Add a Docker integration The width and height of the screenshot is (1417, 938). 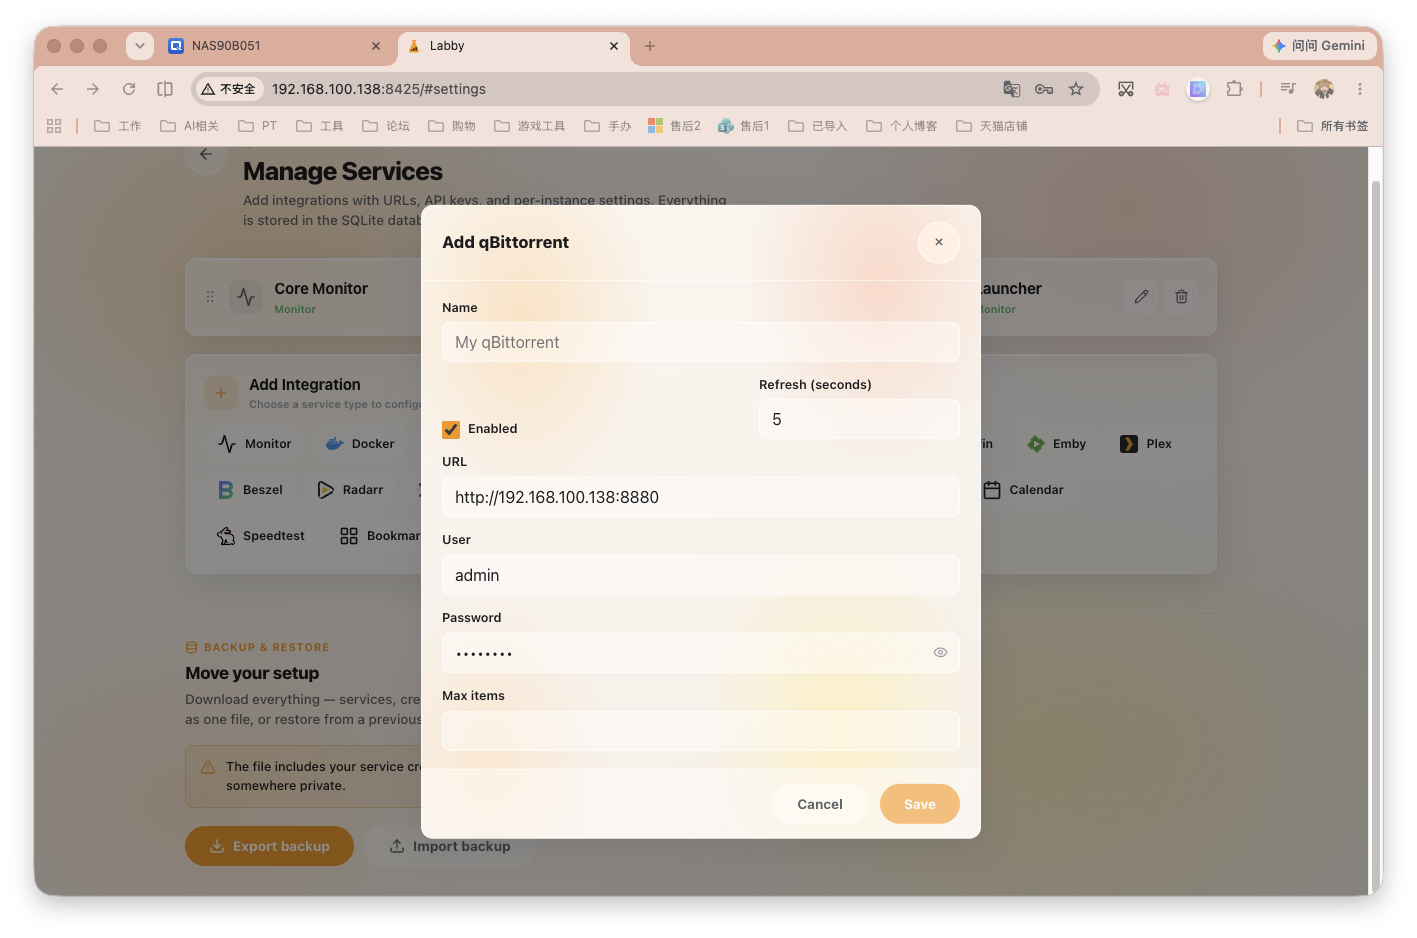[x=360, y=444]
